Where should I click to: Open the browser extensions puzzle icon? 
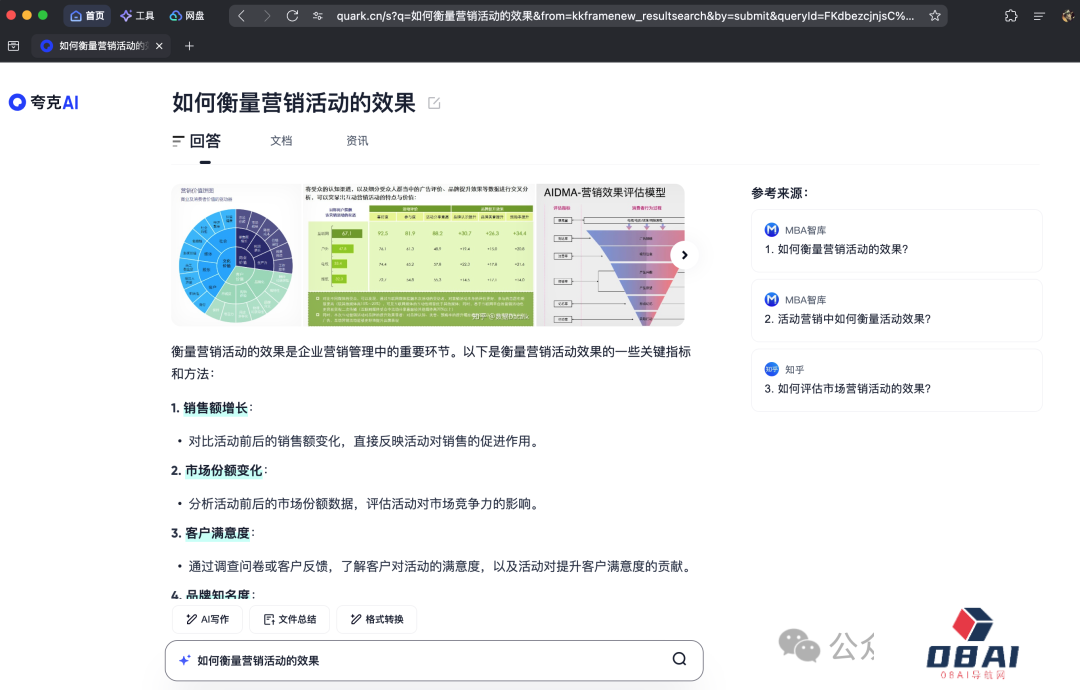tap(1011, 16)
